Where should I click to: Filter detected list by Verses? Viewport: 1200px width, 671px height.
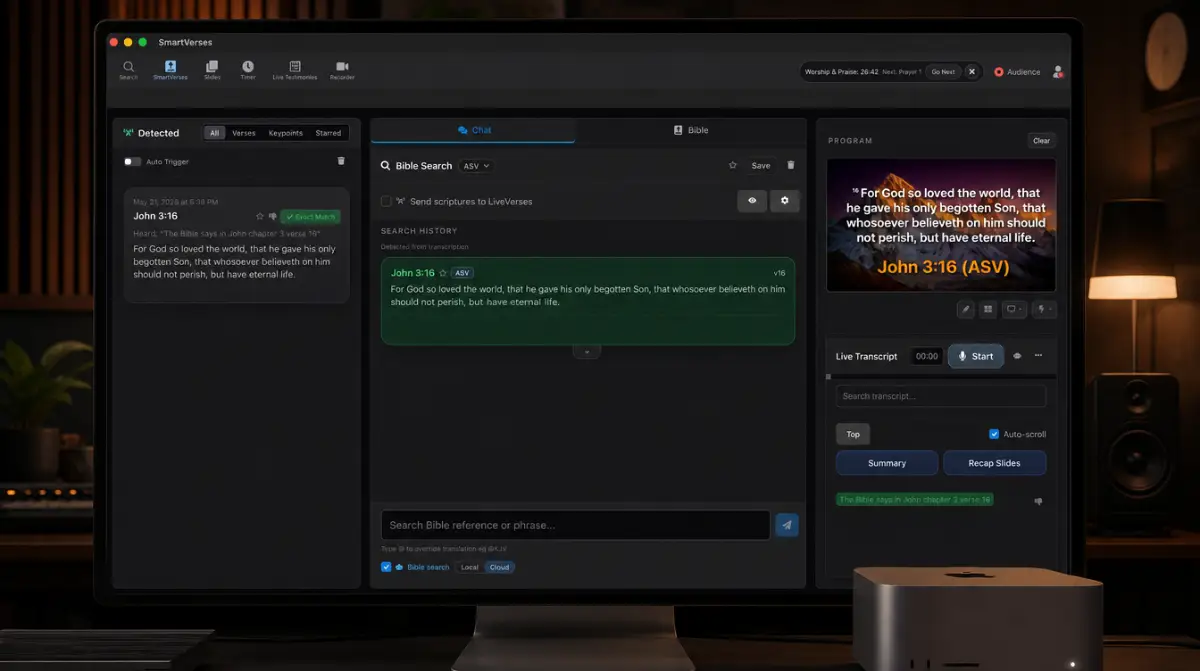point(244,133)
